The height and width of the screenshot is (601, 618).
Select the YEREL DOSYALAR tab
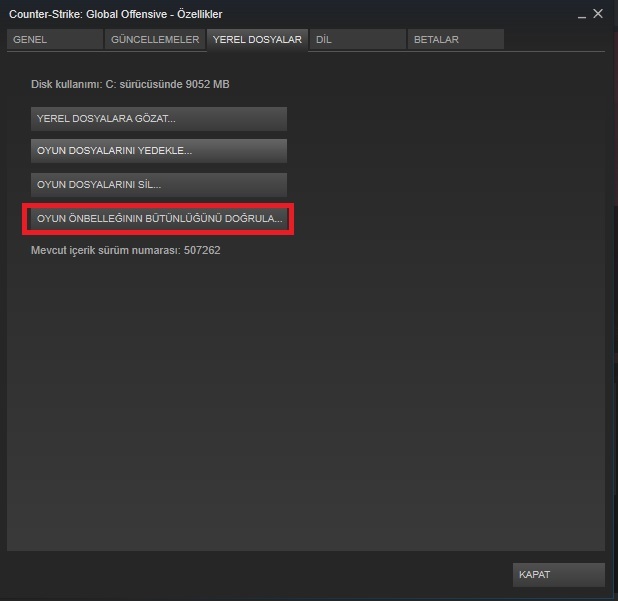click(x=257, y=39)
